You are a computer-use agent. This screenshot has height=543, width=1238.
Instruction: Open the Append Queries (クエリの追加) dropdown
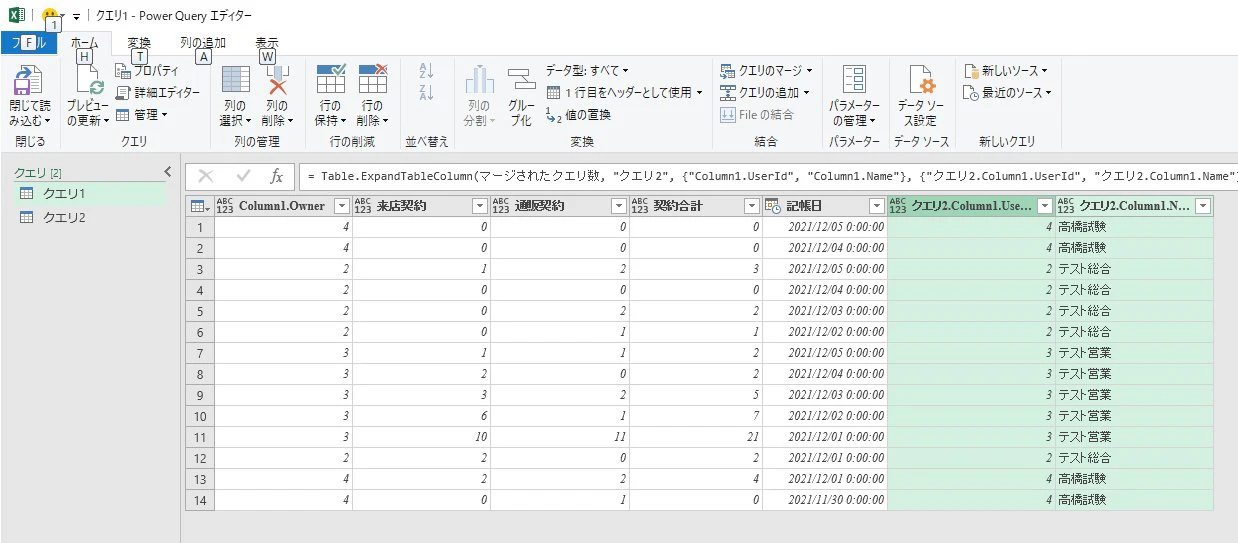[766, 93]
